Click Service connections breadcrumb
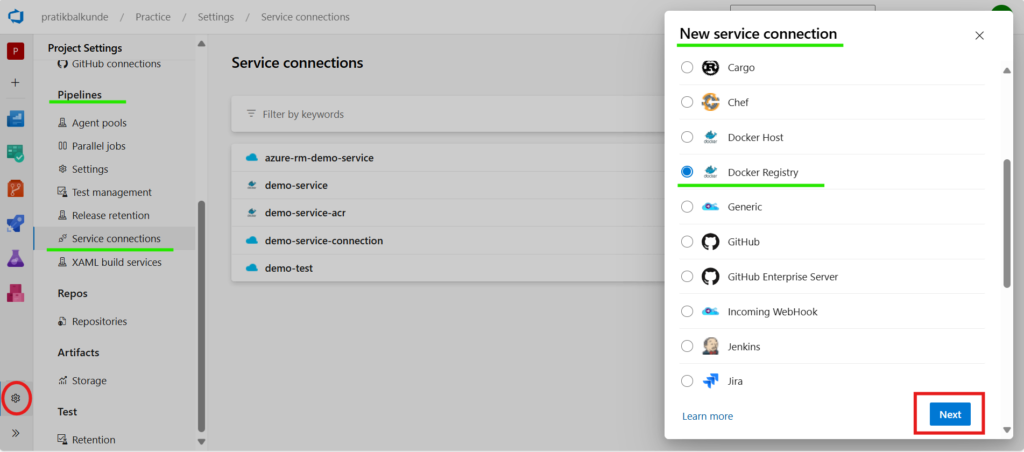Viewport: 1024px width, 452px height. pyautogui.click(x=305, y=17)
